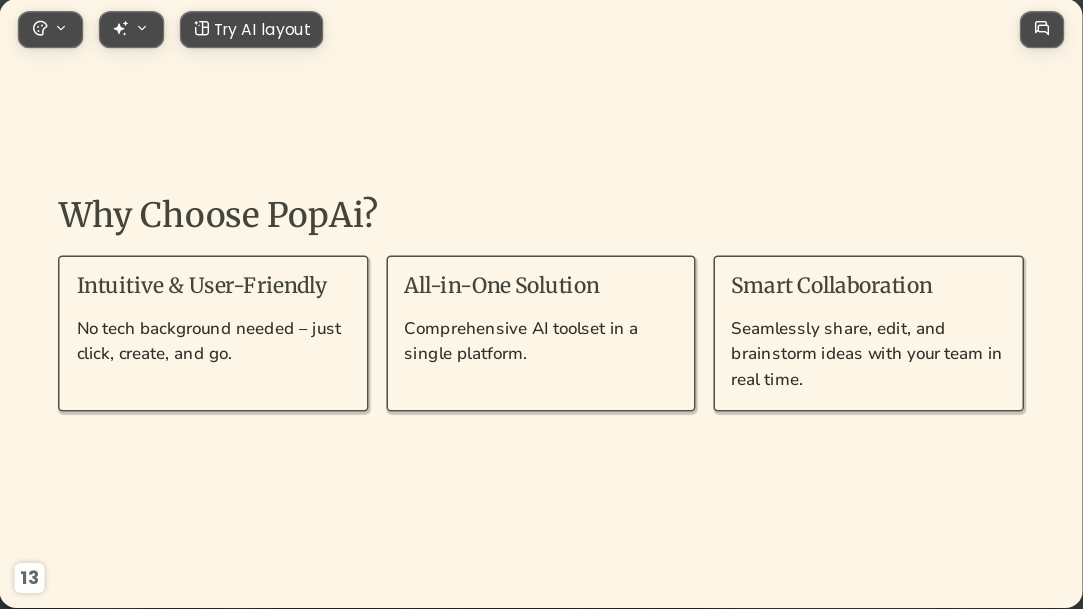The width and height of the screenshot is (1083, 609).
Task: Open the AI sparkle edit menu
Action: pos(131,30)
